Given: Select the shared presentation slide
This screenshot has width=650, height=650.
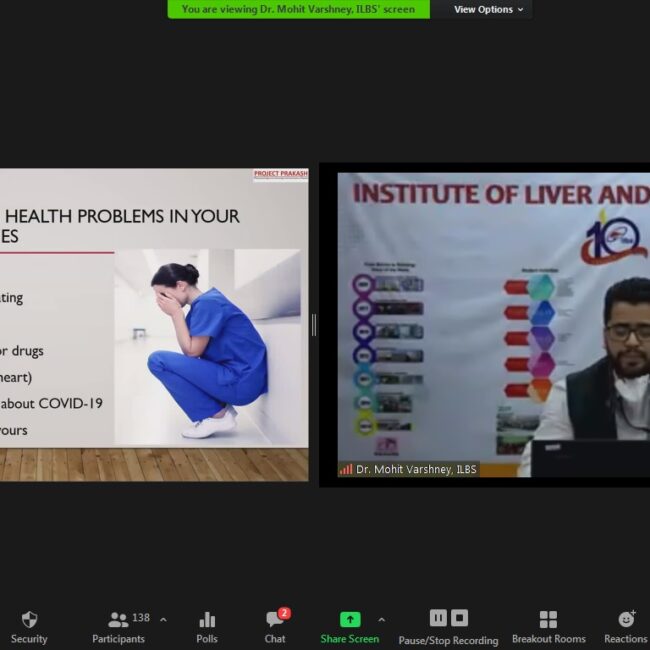Looking at the screenshot, I should click(x=154, y=325).
